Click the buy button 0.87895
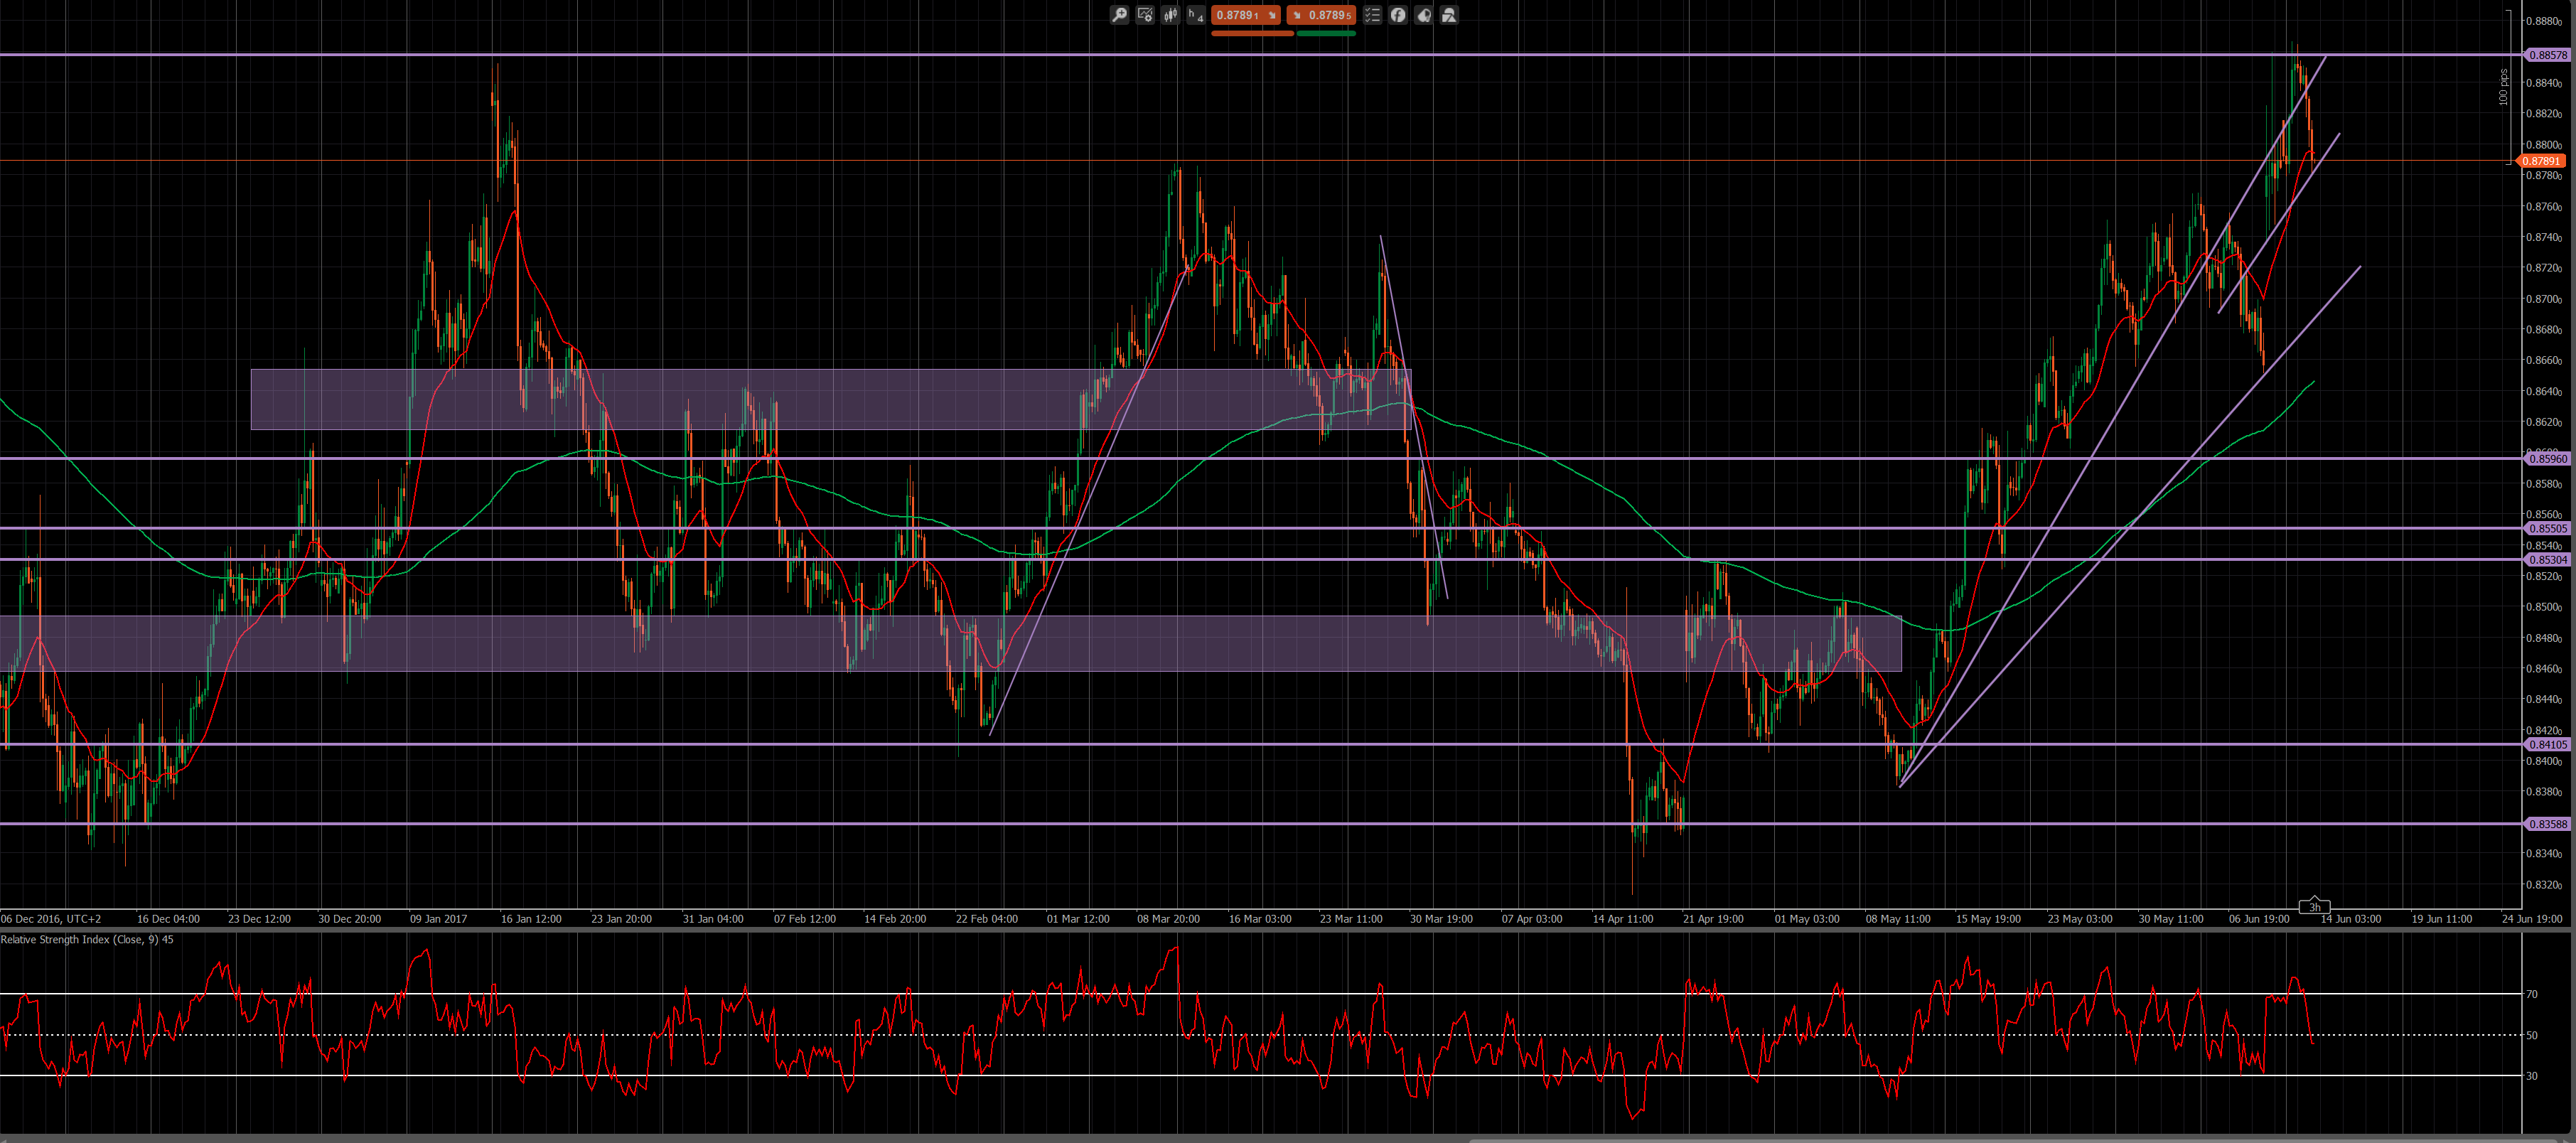The height and width of the screenshot is (1143, 2576). coord(1321,15)
